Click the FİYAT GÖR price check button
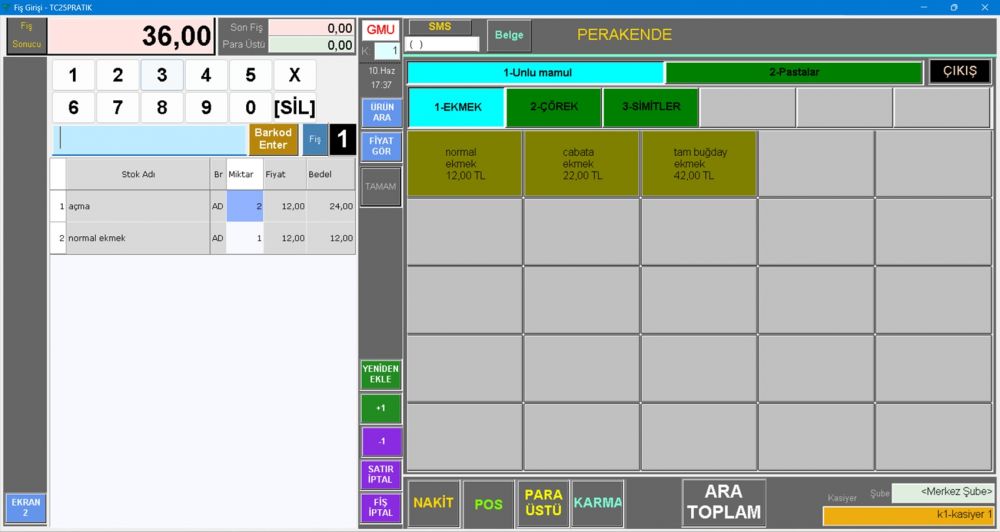Screen dimensions: 1000x532 [381, 146]
